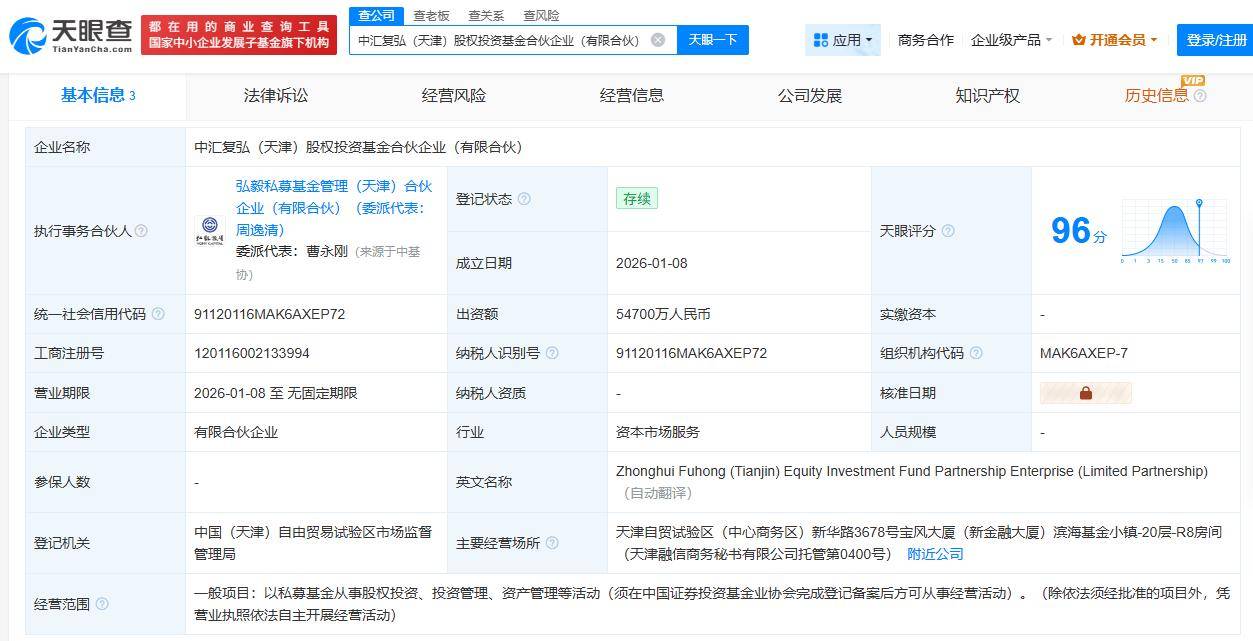Click the 登录/注册 button
The image size is (1253, 641).
pyautogui.click(x=1215, y=40)
